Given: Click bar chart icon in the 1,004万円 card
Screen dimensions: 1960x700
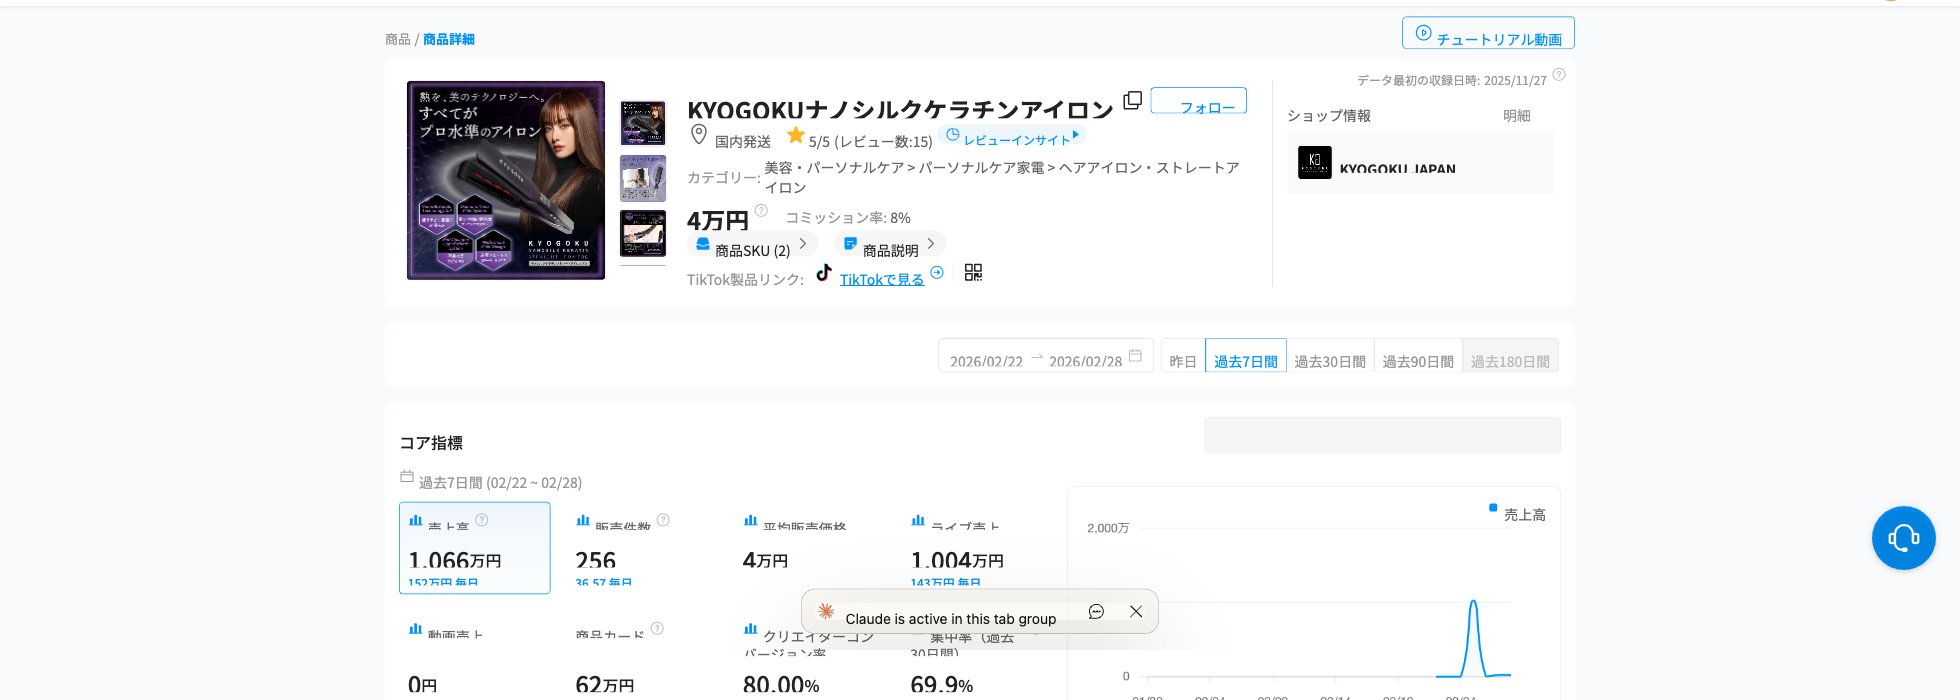Looking at the screenshot, I should coord(918,520).
